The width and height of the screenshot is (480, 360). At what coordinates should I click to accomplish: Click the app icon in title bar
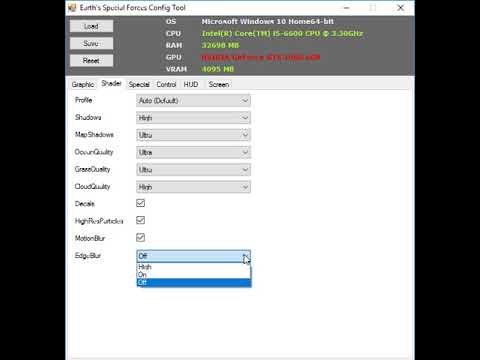(x=72, y=8)
